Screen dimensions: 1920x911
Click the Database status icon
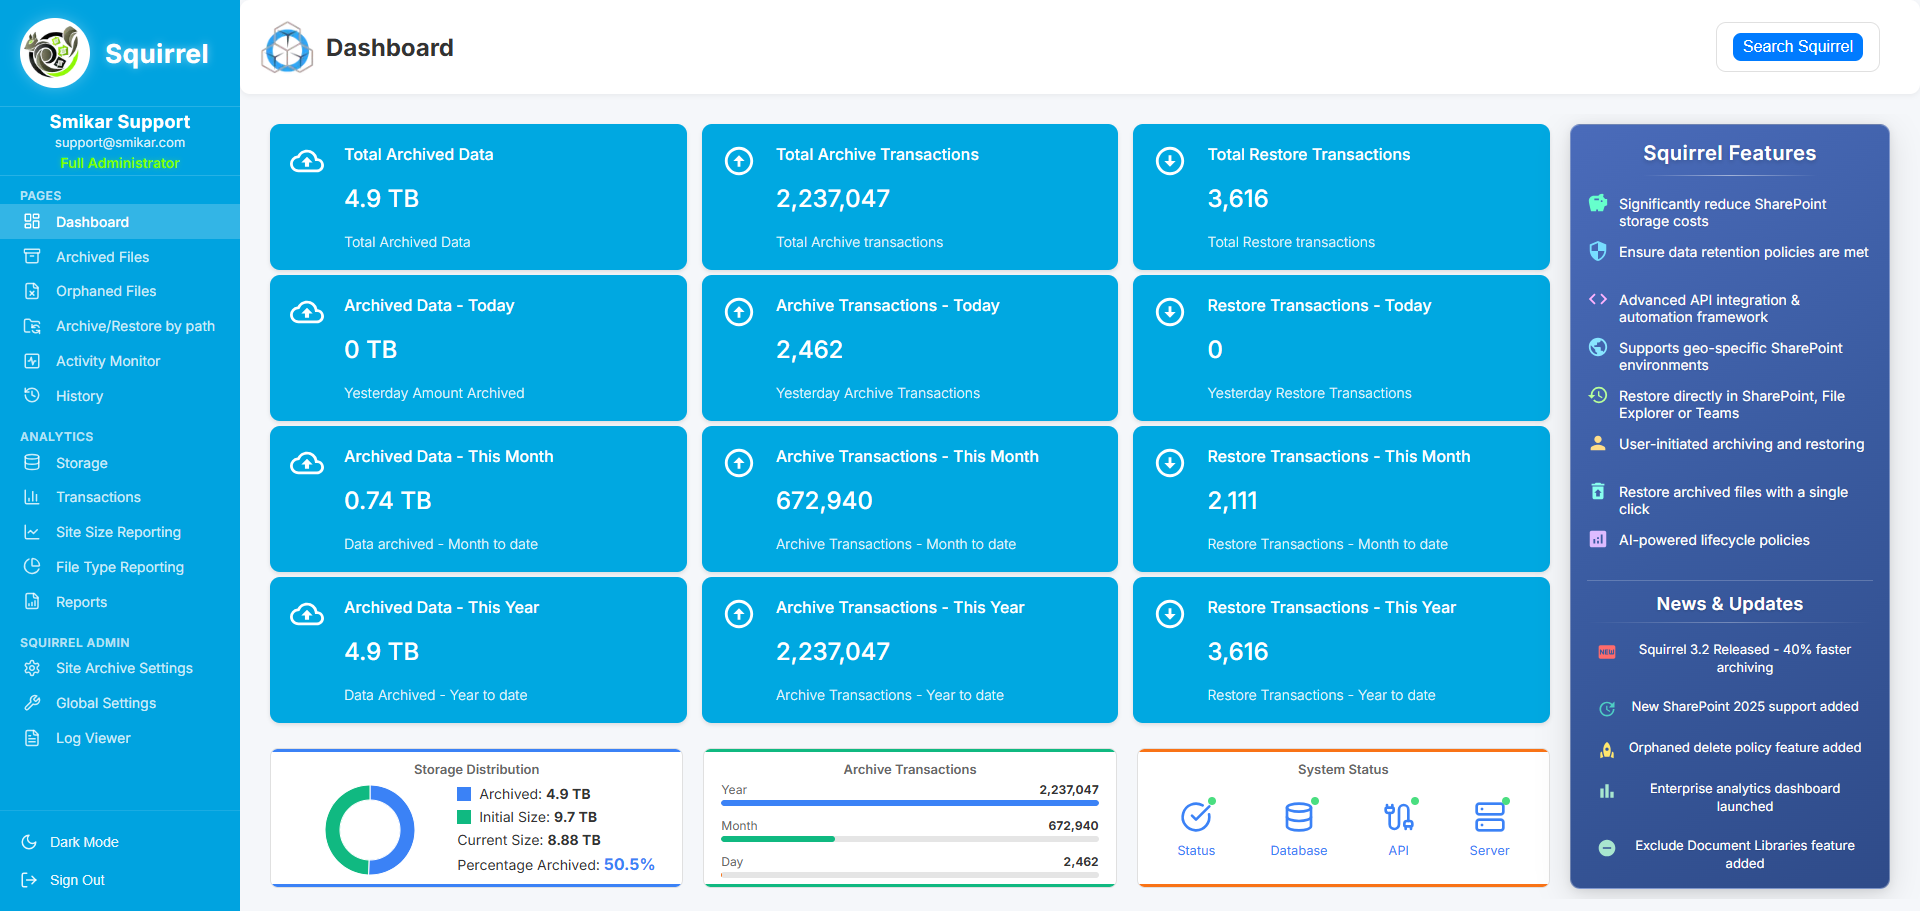(1298, 817)
